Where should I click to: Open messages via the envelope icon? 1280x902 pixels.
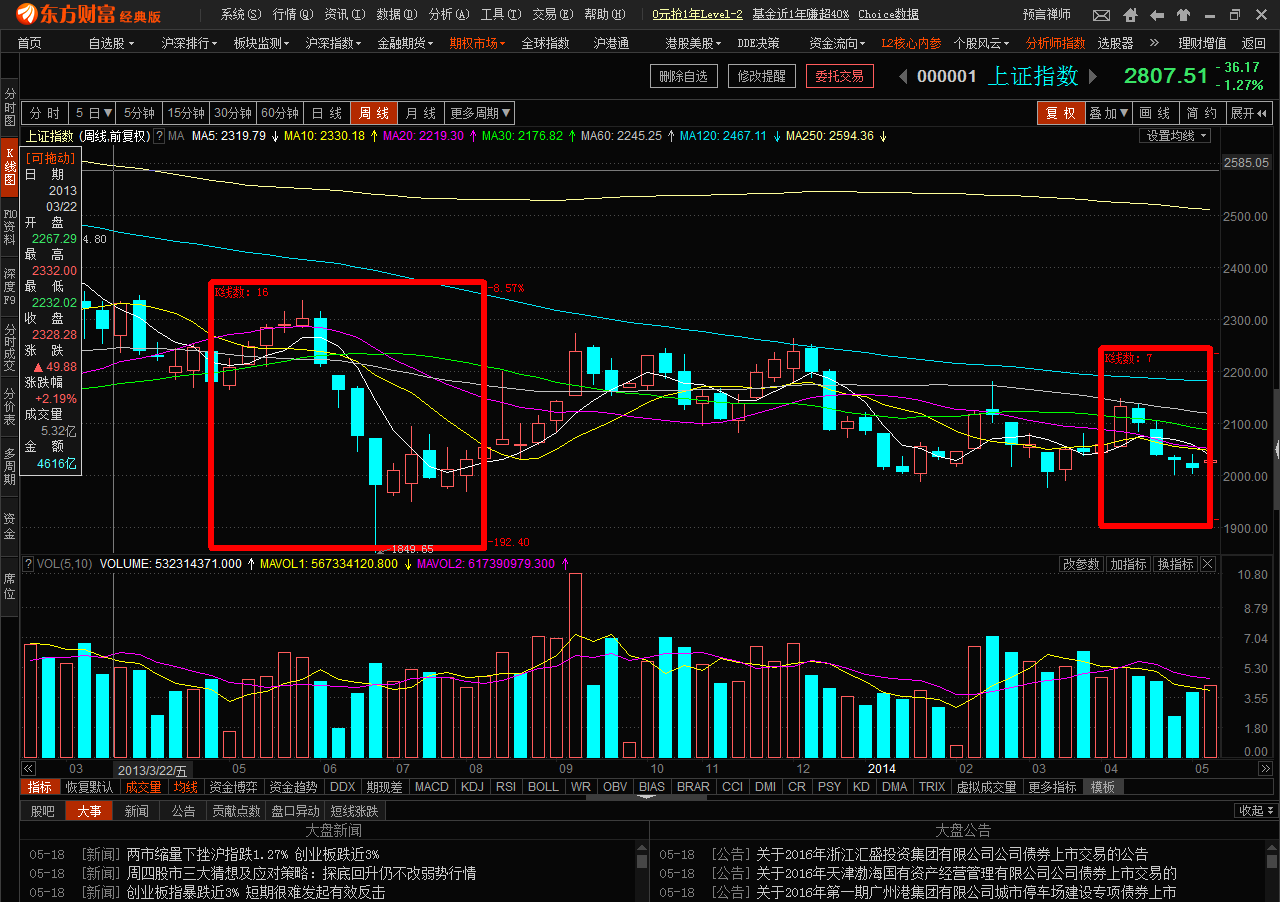click(x=1102, y=14)
